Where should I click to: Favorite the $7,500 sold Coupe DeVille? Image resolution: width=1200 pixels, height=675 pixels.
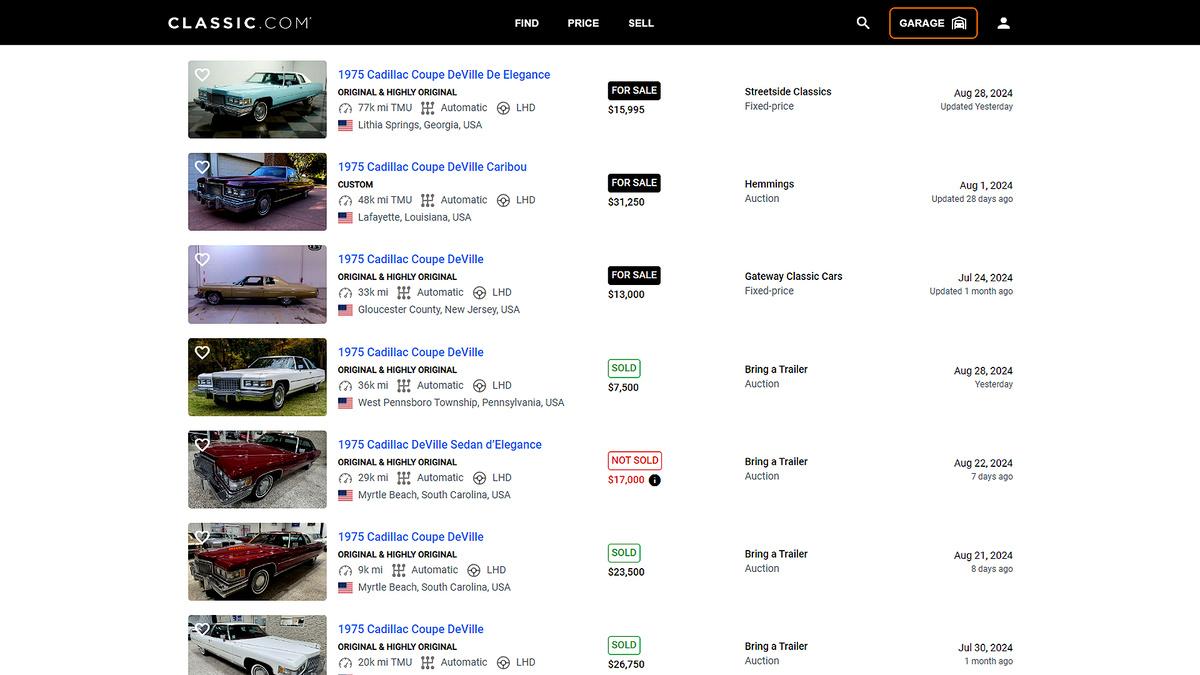point(202,352)
